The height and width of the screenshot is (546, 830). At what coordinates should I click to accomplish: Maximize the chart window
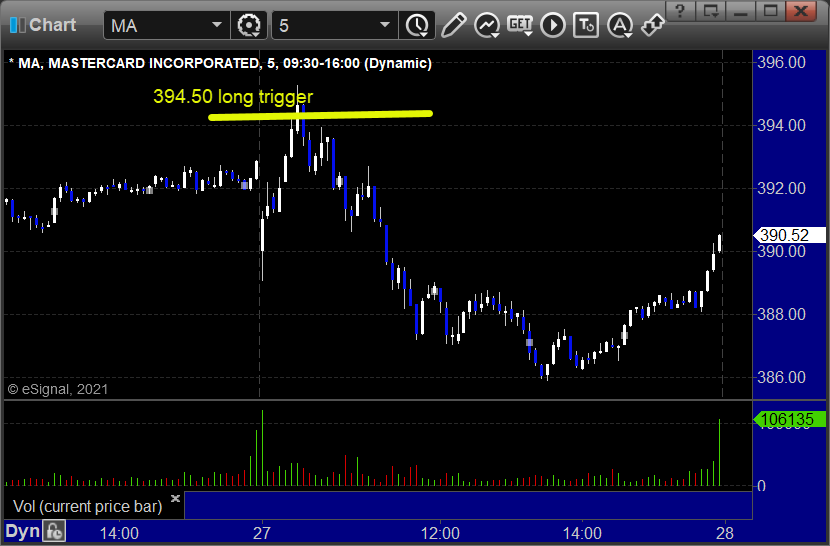point(771,11)
